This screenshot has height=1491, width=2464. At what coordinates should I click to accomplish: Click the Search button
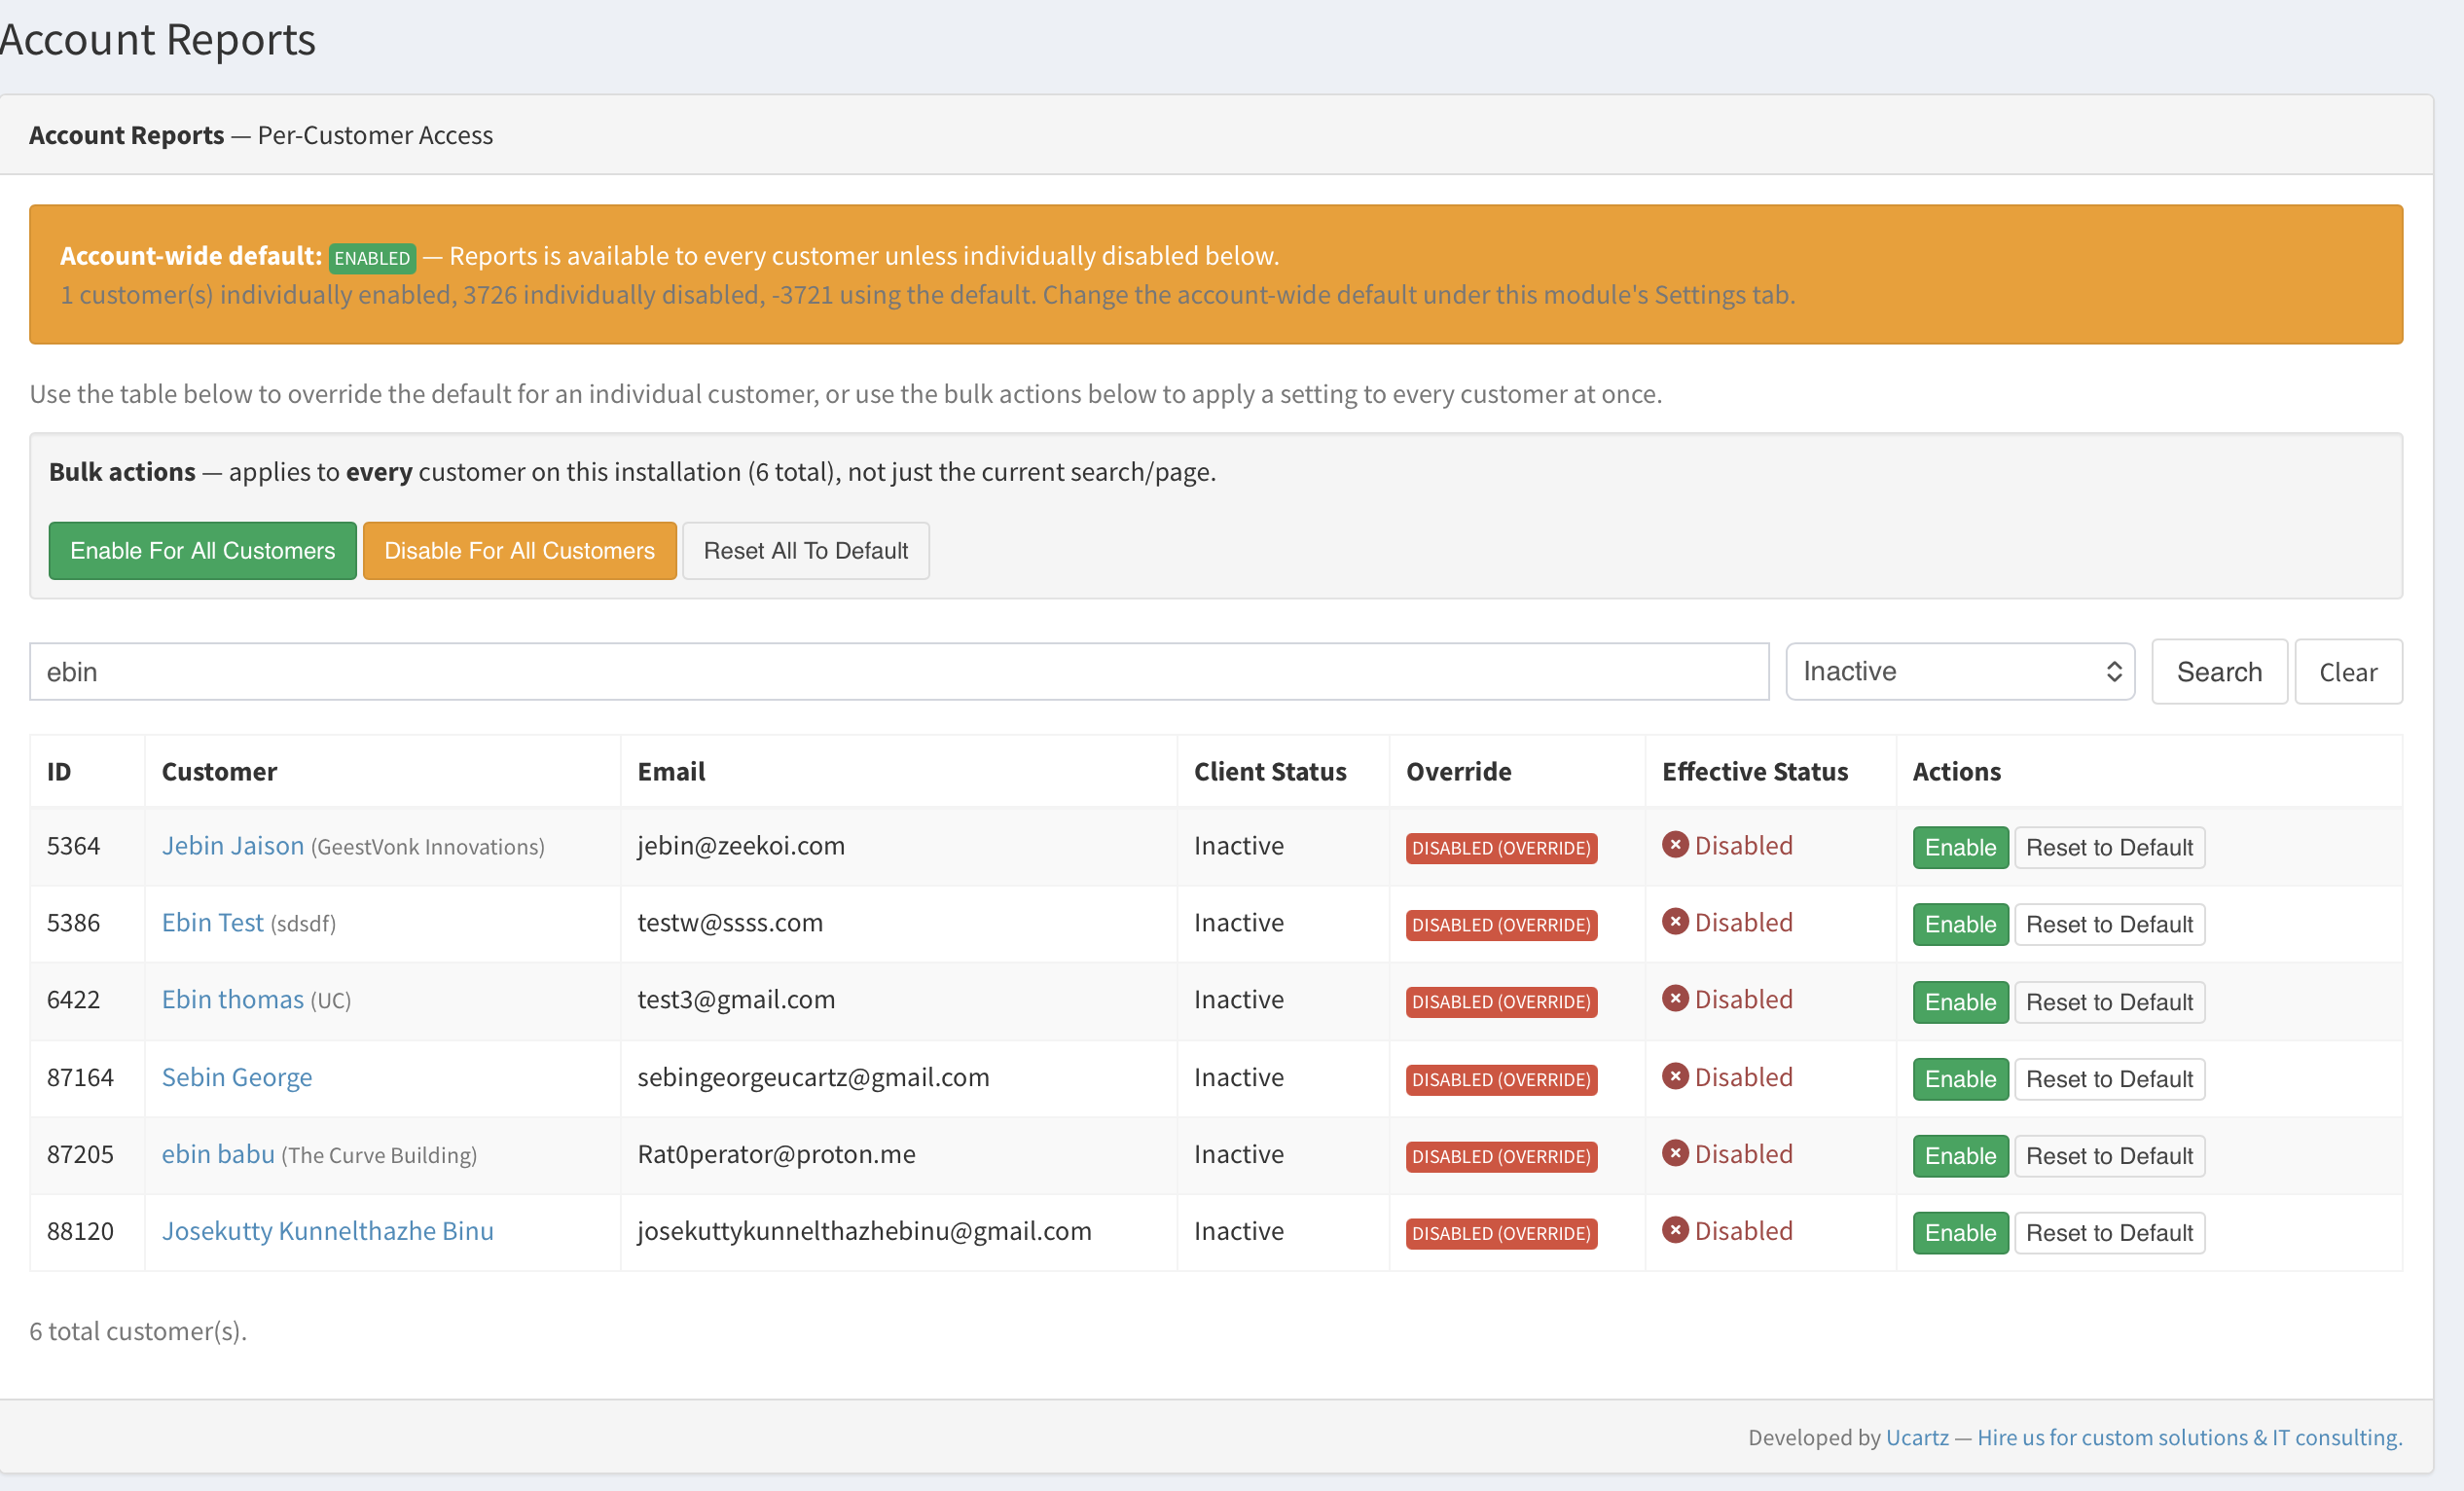click(2219, 671)
